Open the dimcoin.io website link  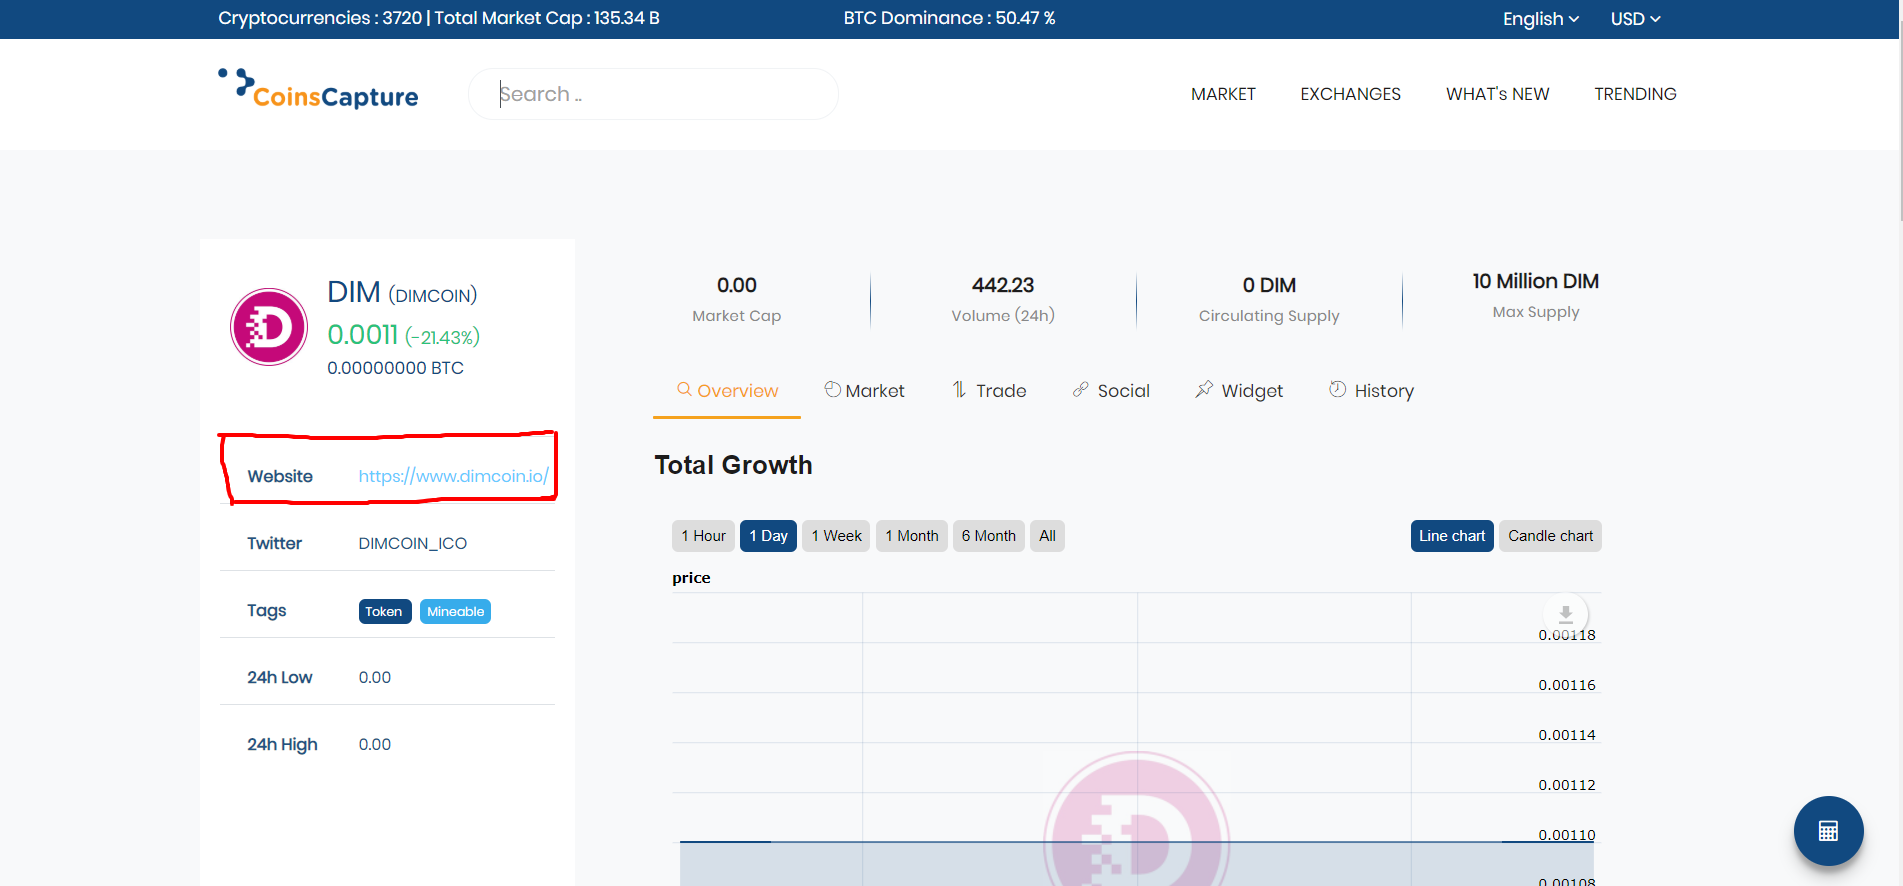coord(453,477)
